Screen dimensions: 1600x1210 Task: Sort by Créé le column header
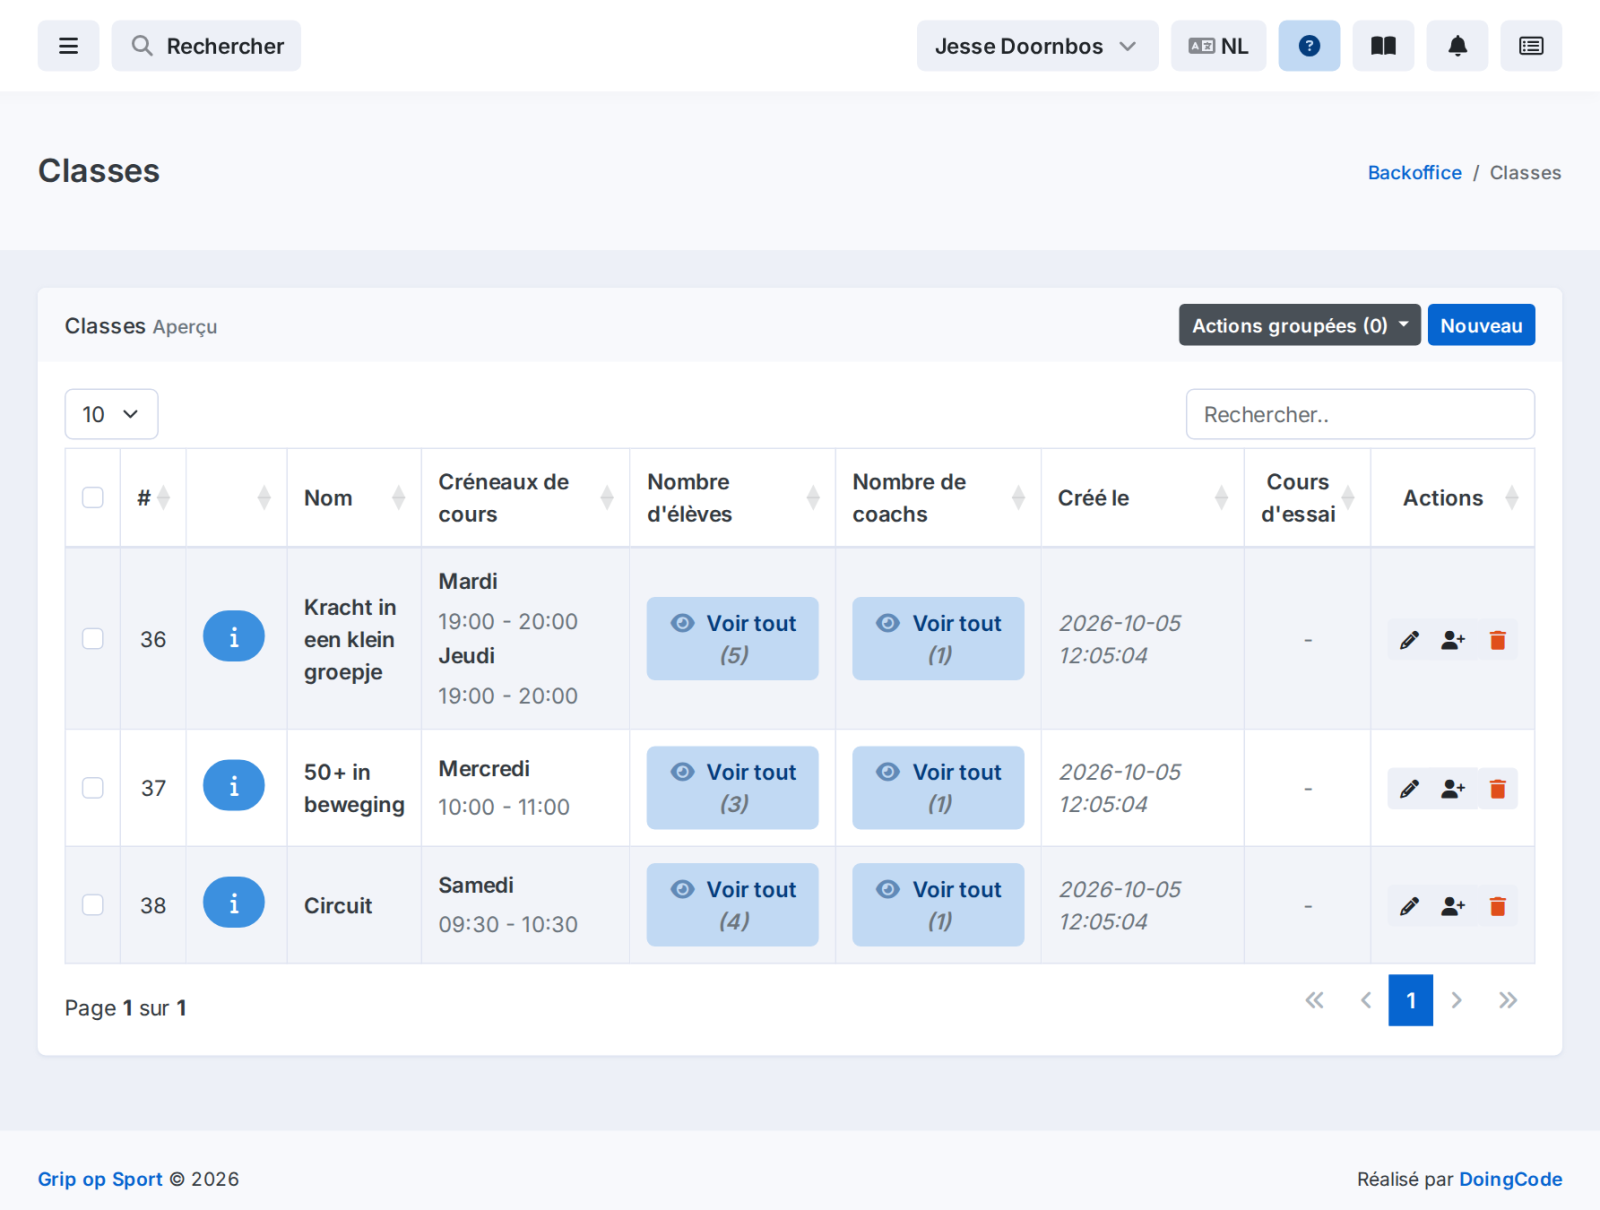click(1142, 498)
